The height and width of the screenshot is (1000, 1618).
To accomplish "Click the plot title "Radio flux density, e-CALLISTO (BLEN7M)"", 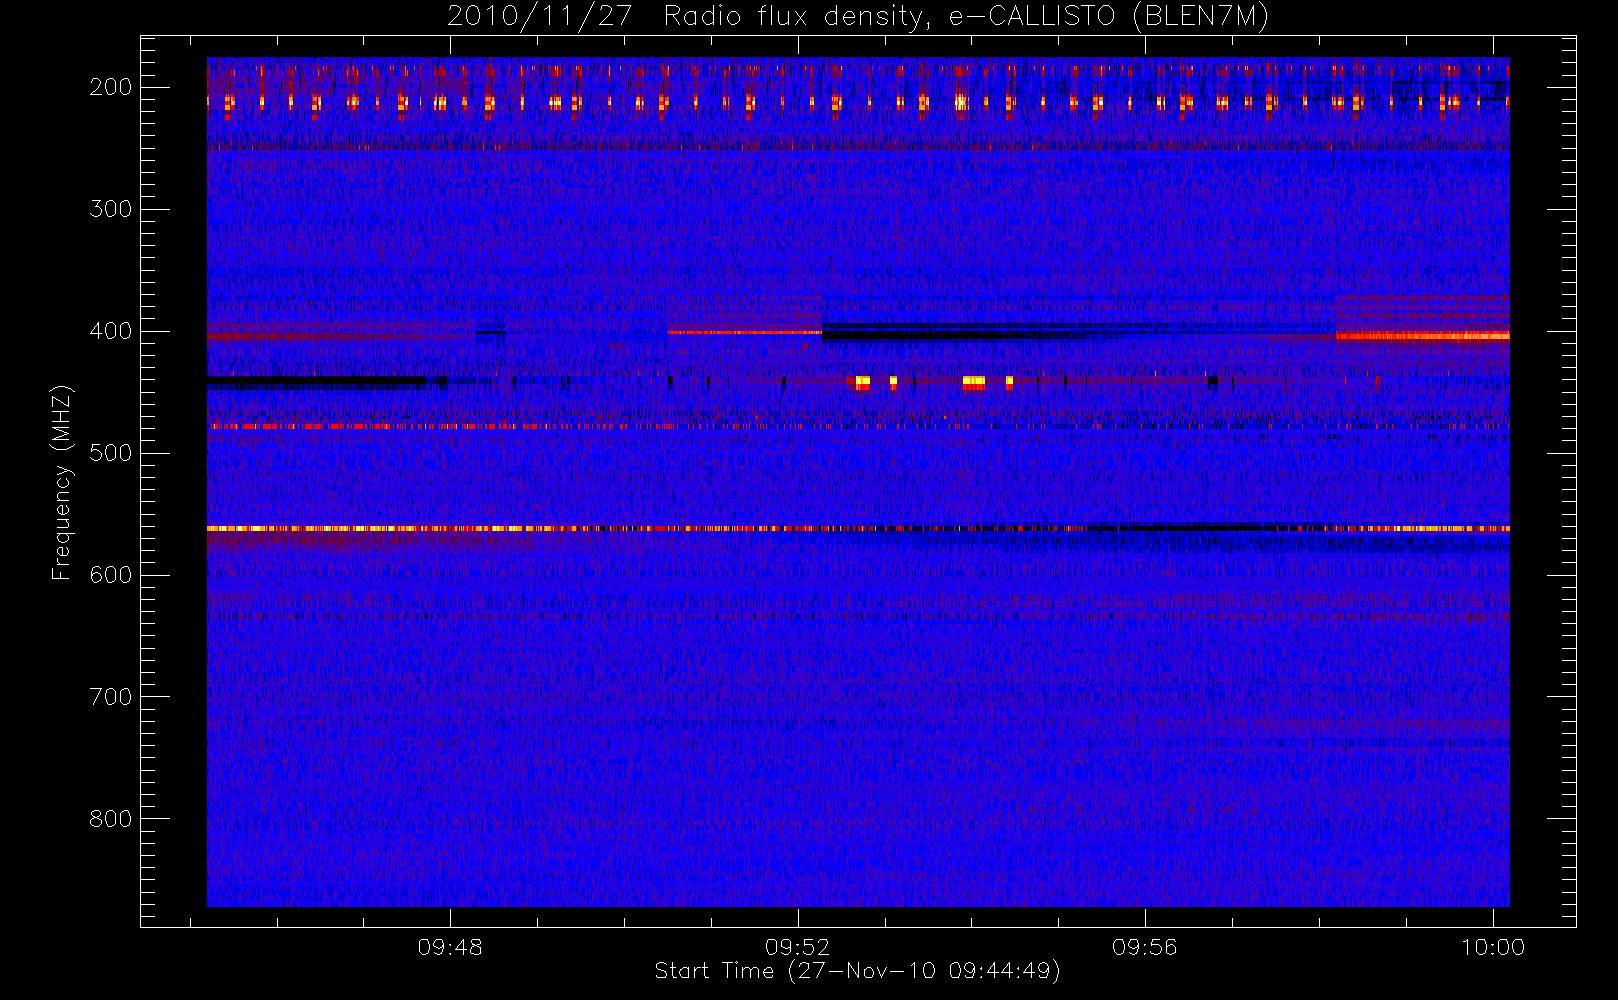I will (965, 17).
